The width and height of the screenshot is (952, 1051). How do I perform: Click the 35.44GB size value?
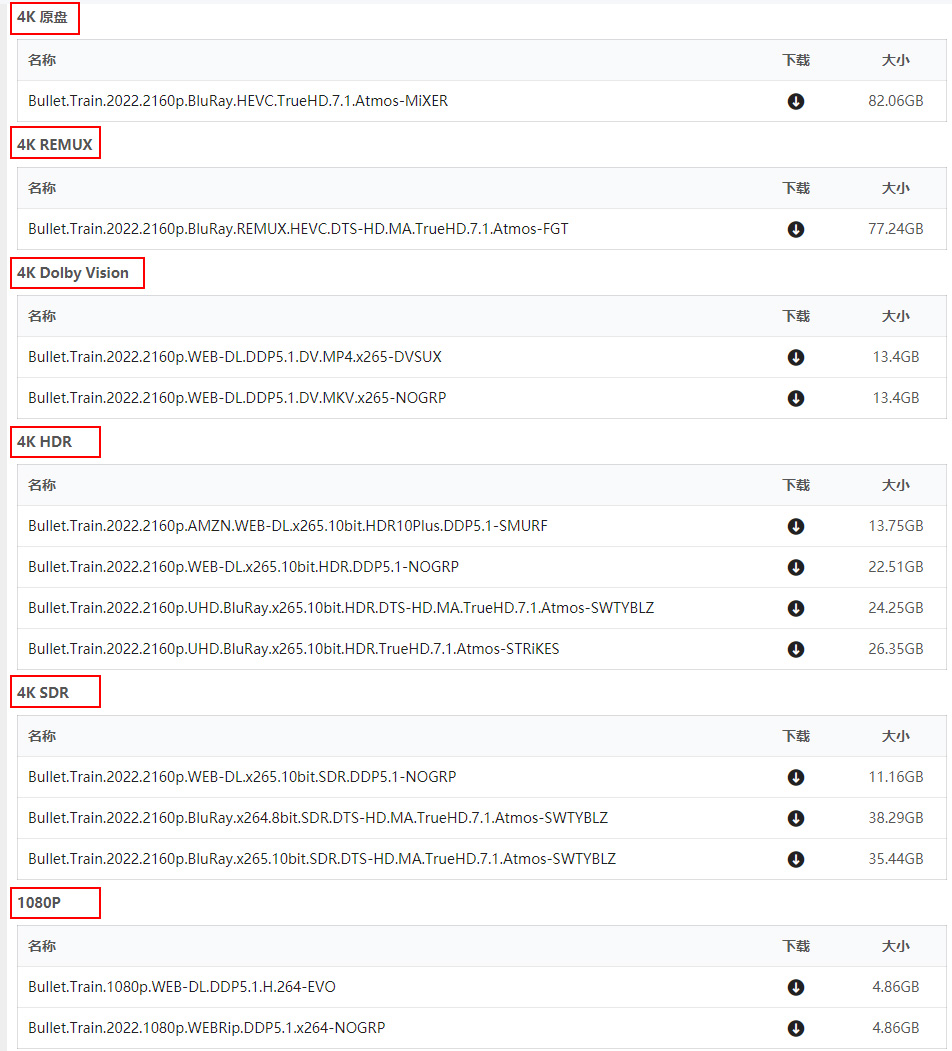pos(896,858)
